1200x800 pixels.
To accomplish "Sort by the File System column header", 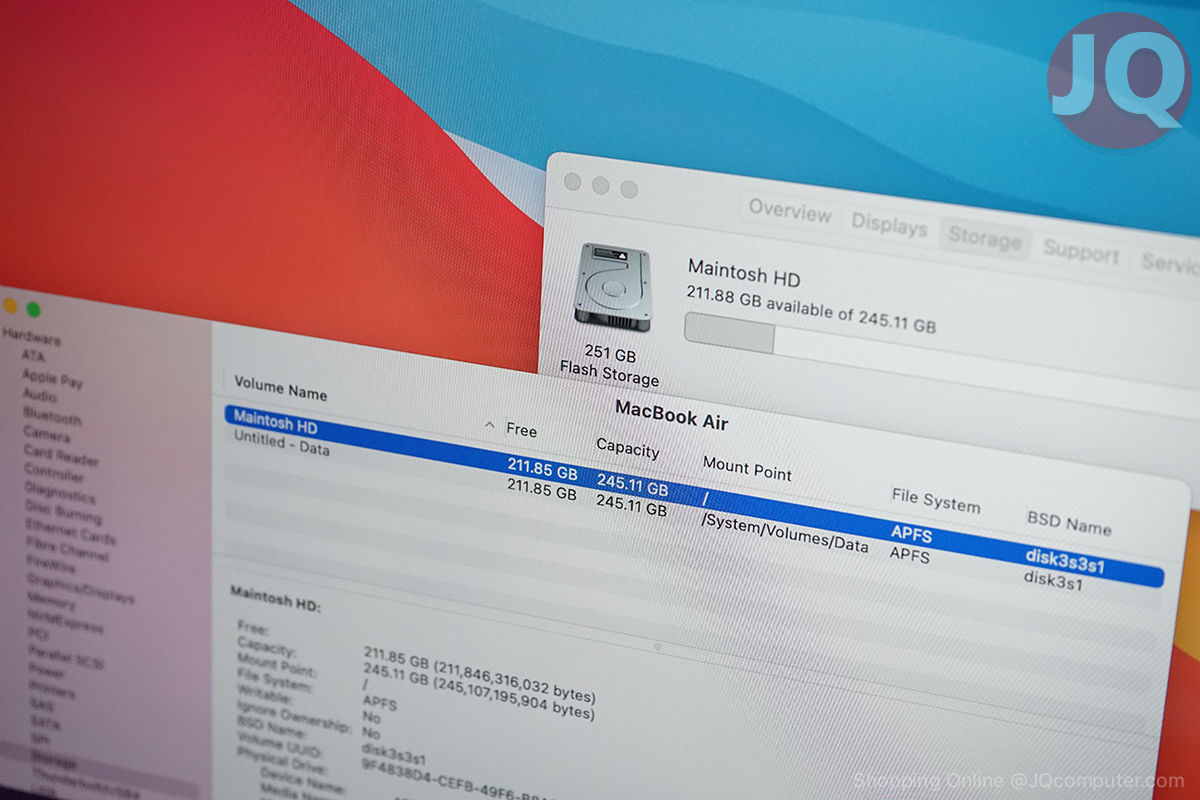I will tap(935, 500).
